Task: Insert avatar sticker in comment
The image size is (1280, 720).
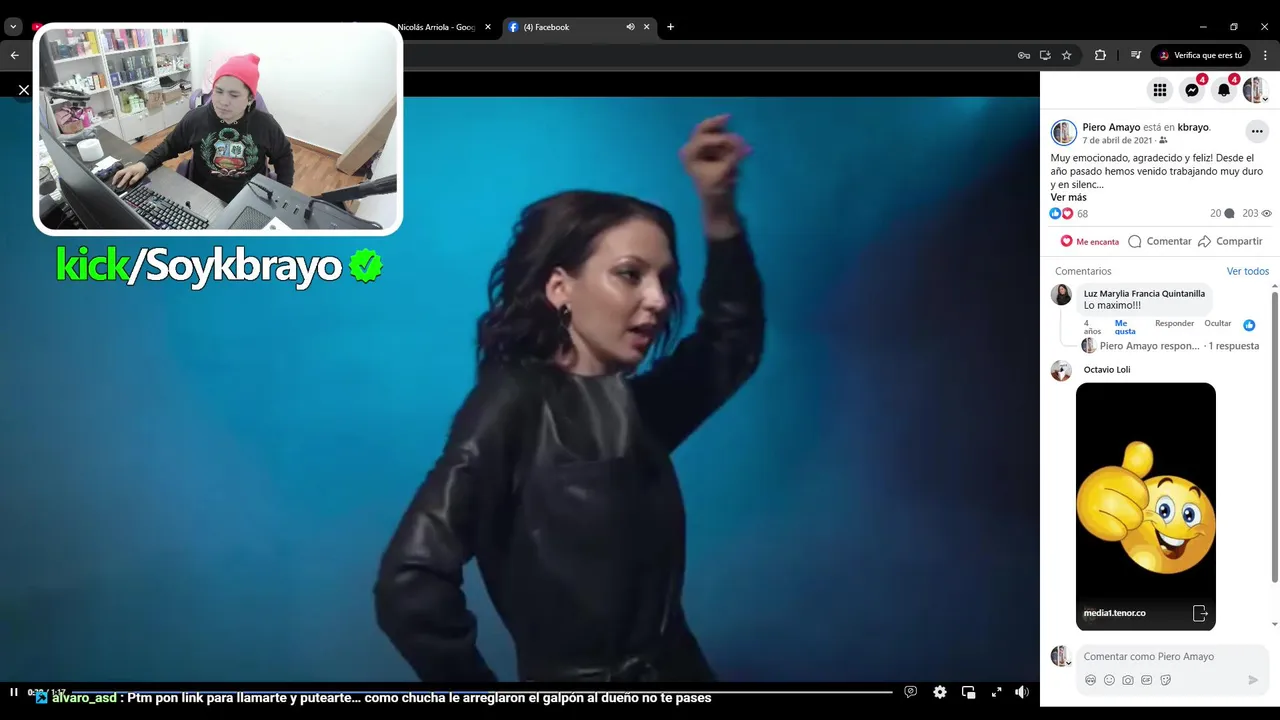Action: (x=1090, y=680)
